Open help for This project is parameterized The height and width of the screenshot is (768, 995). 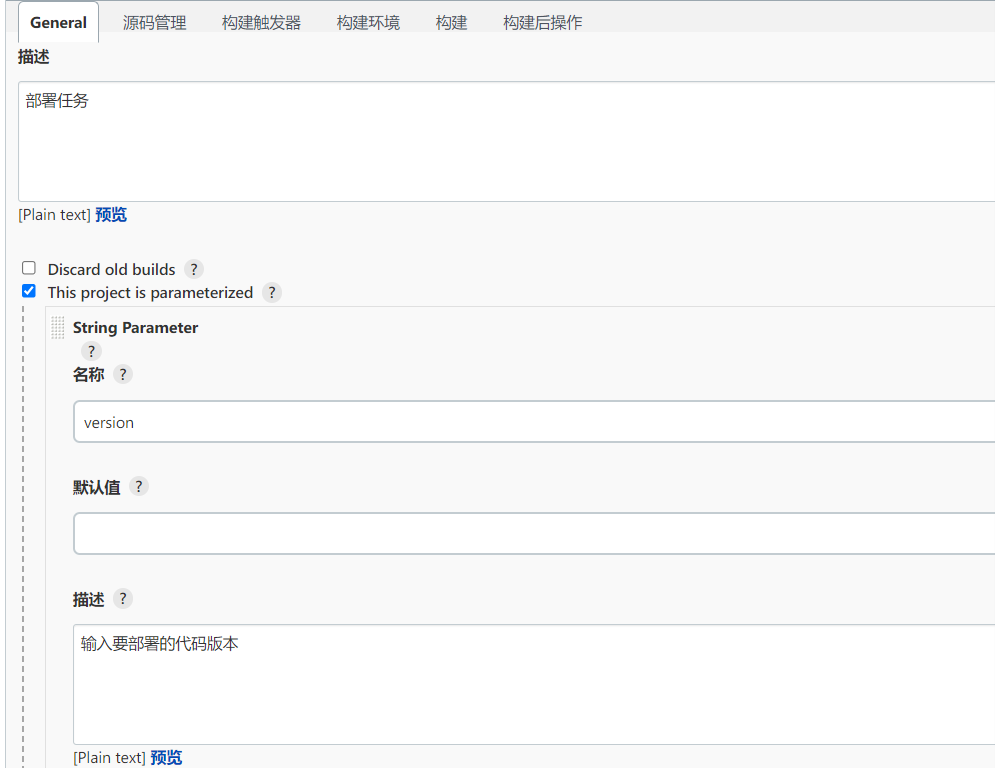[x=272, y=293]
